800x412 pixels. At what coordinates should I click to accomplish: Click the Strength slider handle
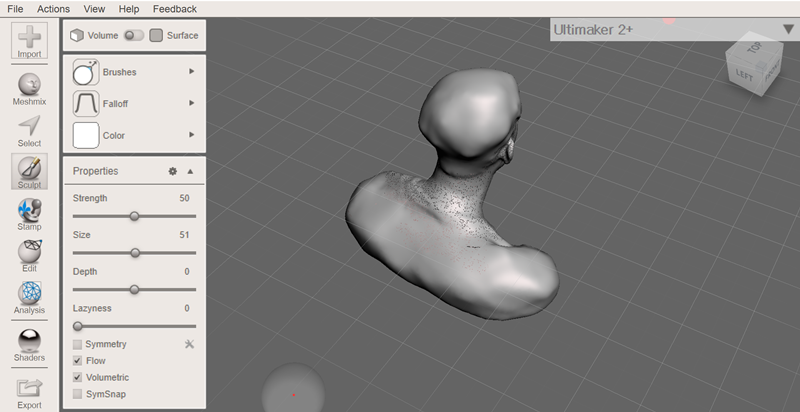pyautogui.click(x=134, y=216)
